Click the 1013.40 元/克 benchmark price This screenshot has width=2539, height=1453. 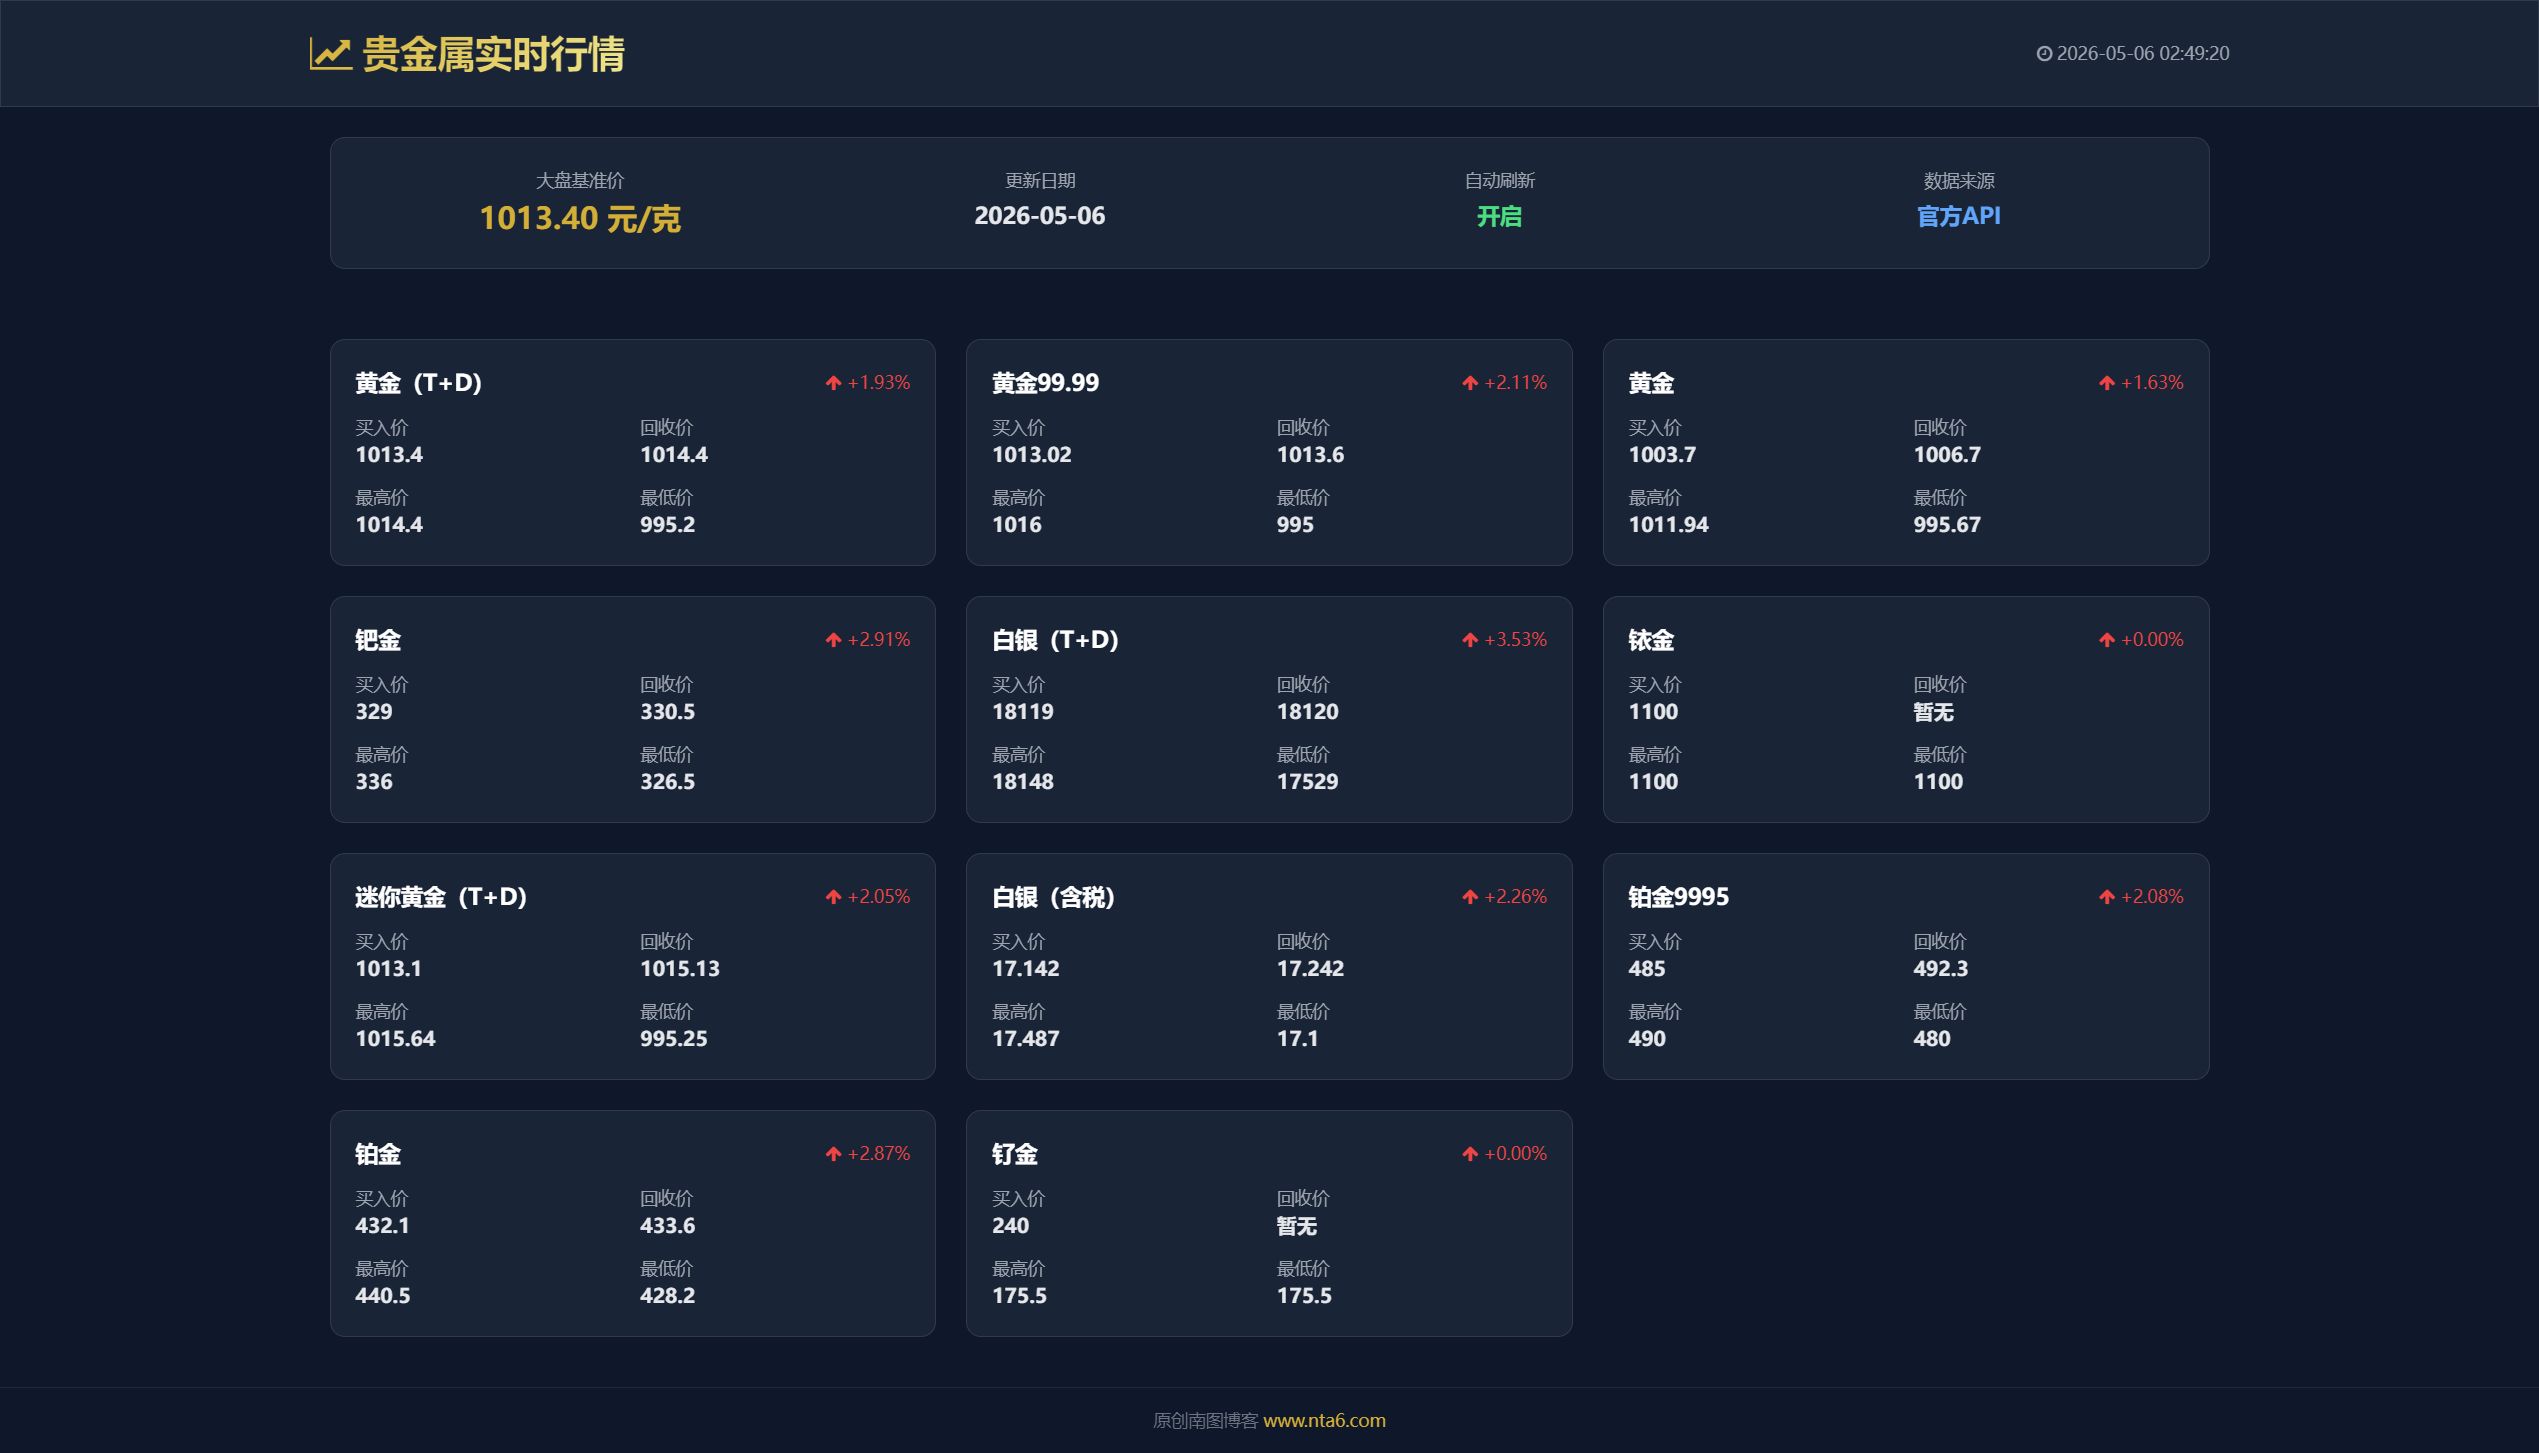point(580,218)
